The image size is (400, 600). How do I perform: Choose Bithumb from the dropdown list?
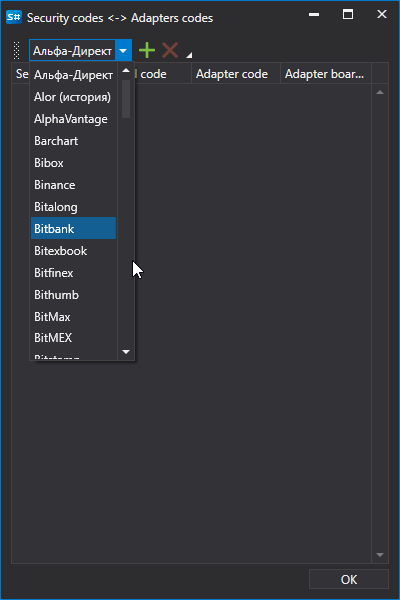73,295
